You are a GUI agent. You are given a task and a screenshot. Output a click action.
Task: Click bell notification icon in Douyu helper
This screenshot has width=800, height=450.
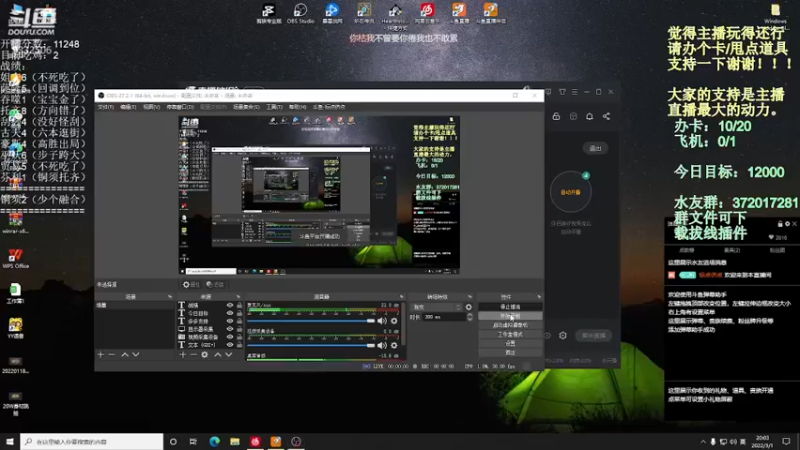pyautogui.click(x=589, y=116)
